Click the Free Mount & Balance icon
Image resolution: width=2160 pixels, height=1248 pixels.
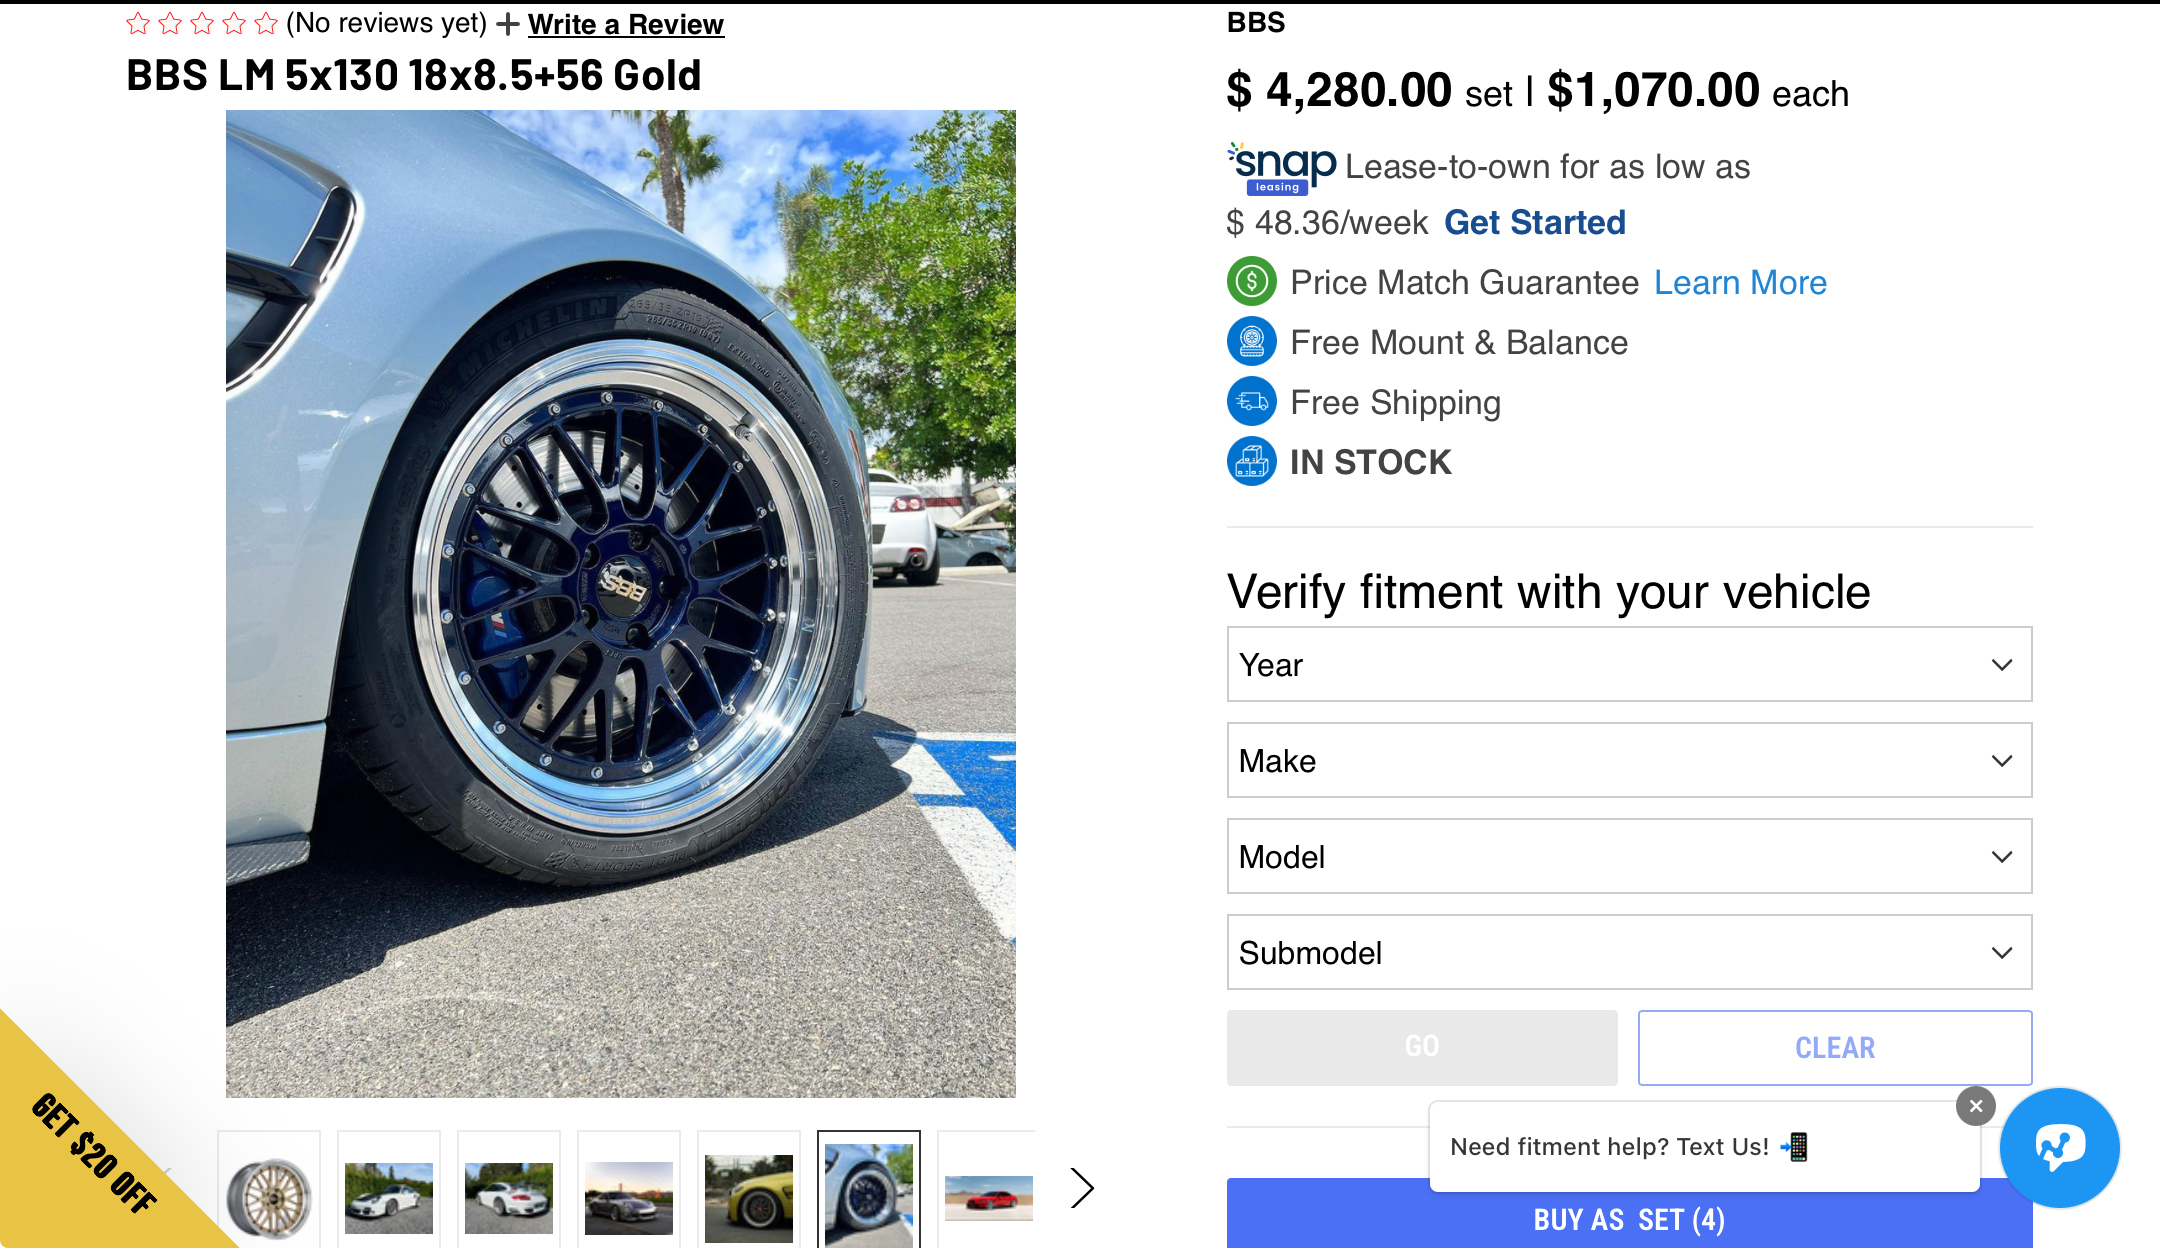(1251, 342)
